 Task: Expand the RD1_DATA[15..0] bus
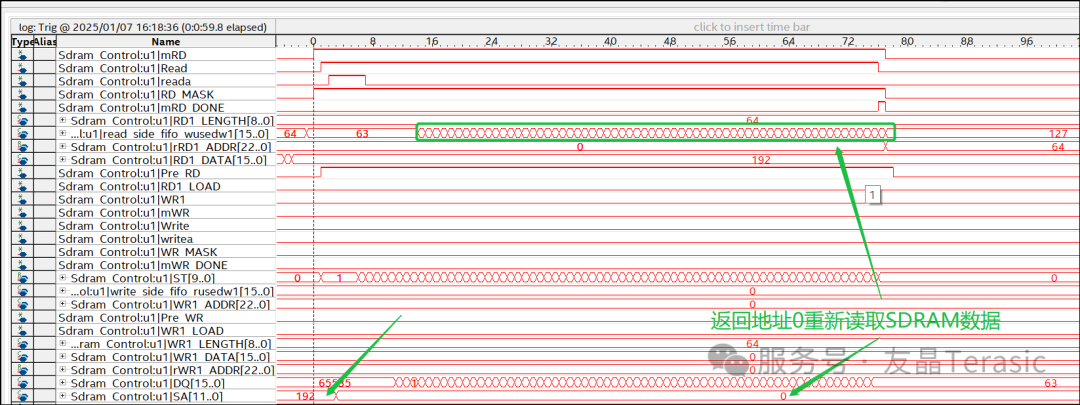[x=63, y=160]
